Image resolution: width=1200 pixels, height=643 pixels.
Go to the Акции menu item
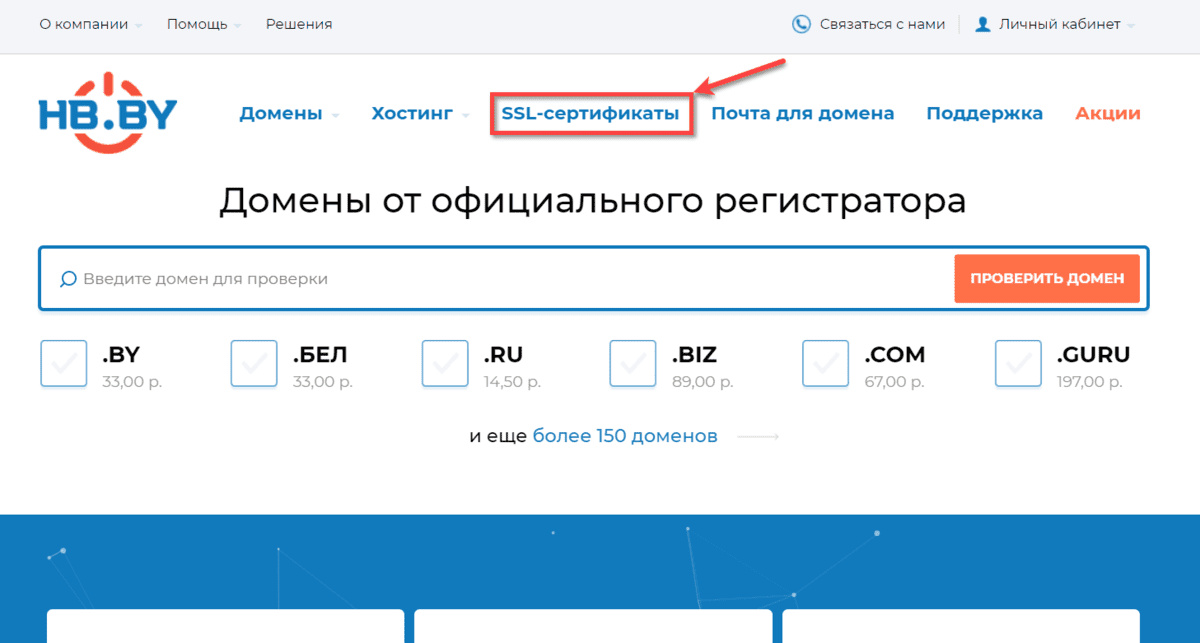click(x=1107, y=113)
